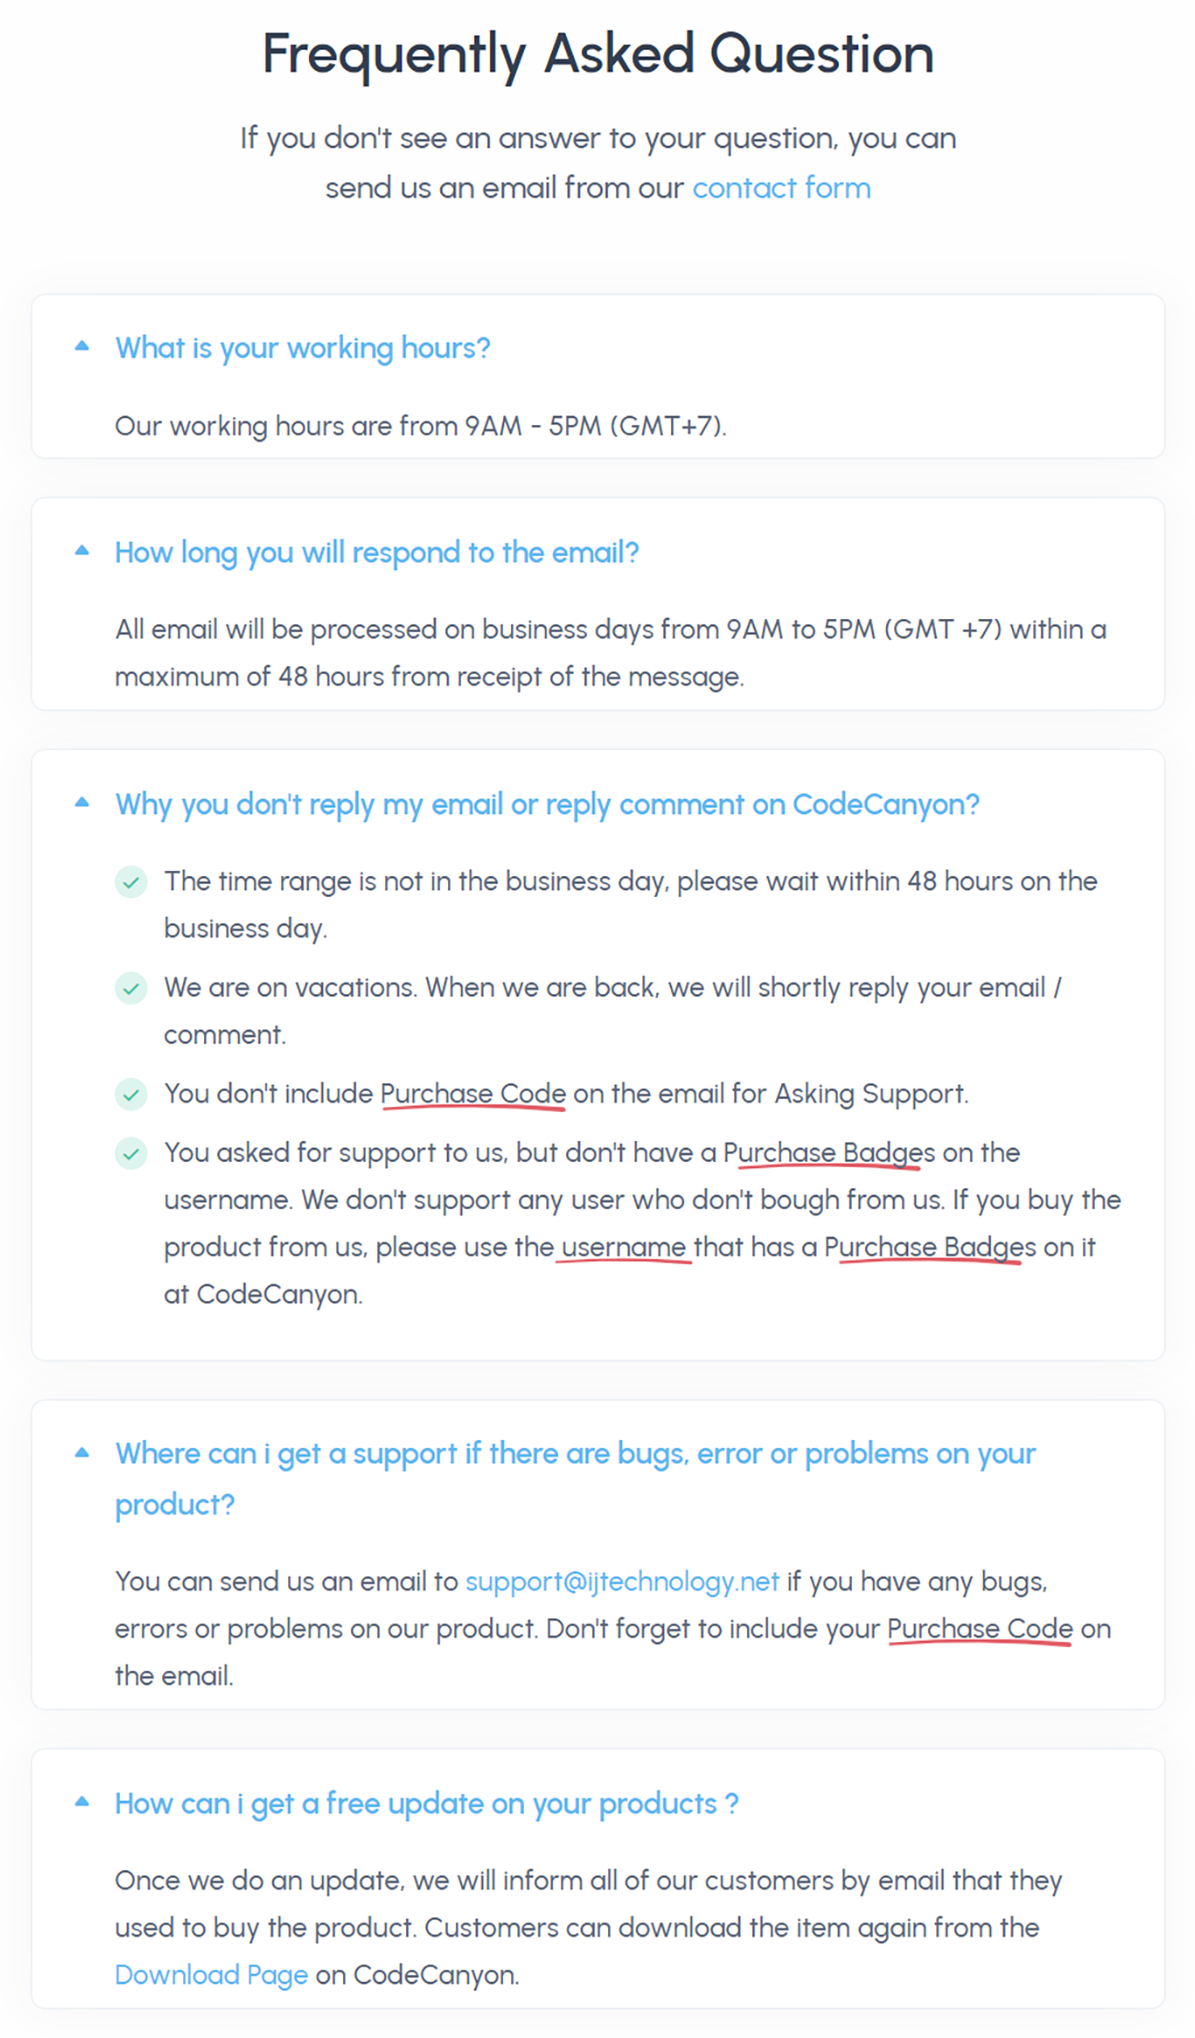Collapse the working hours question arrow
The width and height of the screenshot is (1195, 2038).
click(x=82, y=347)
